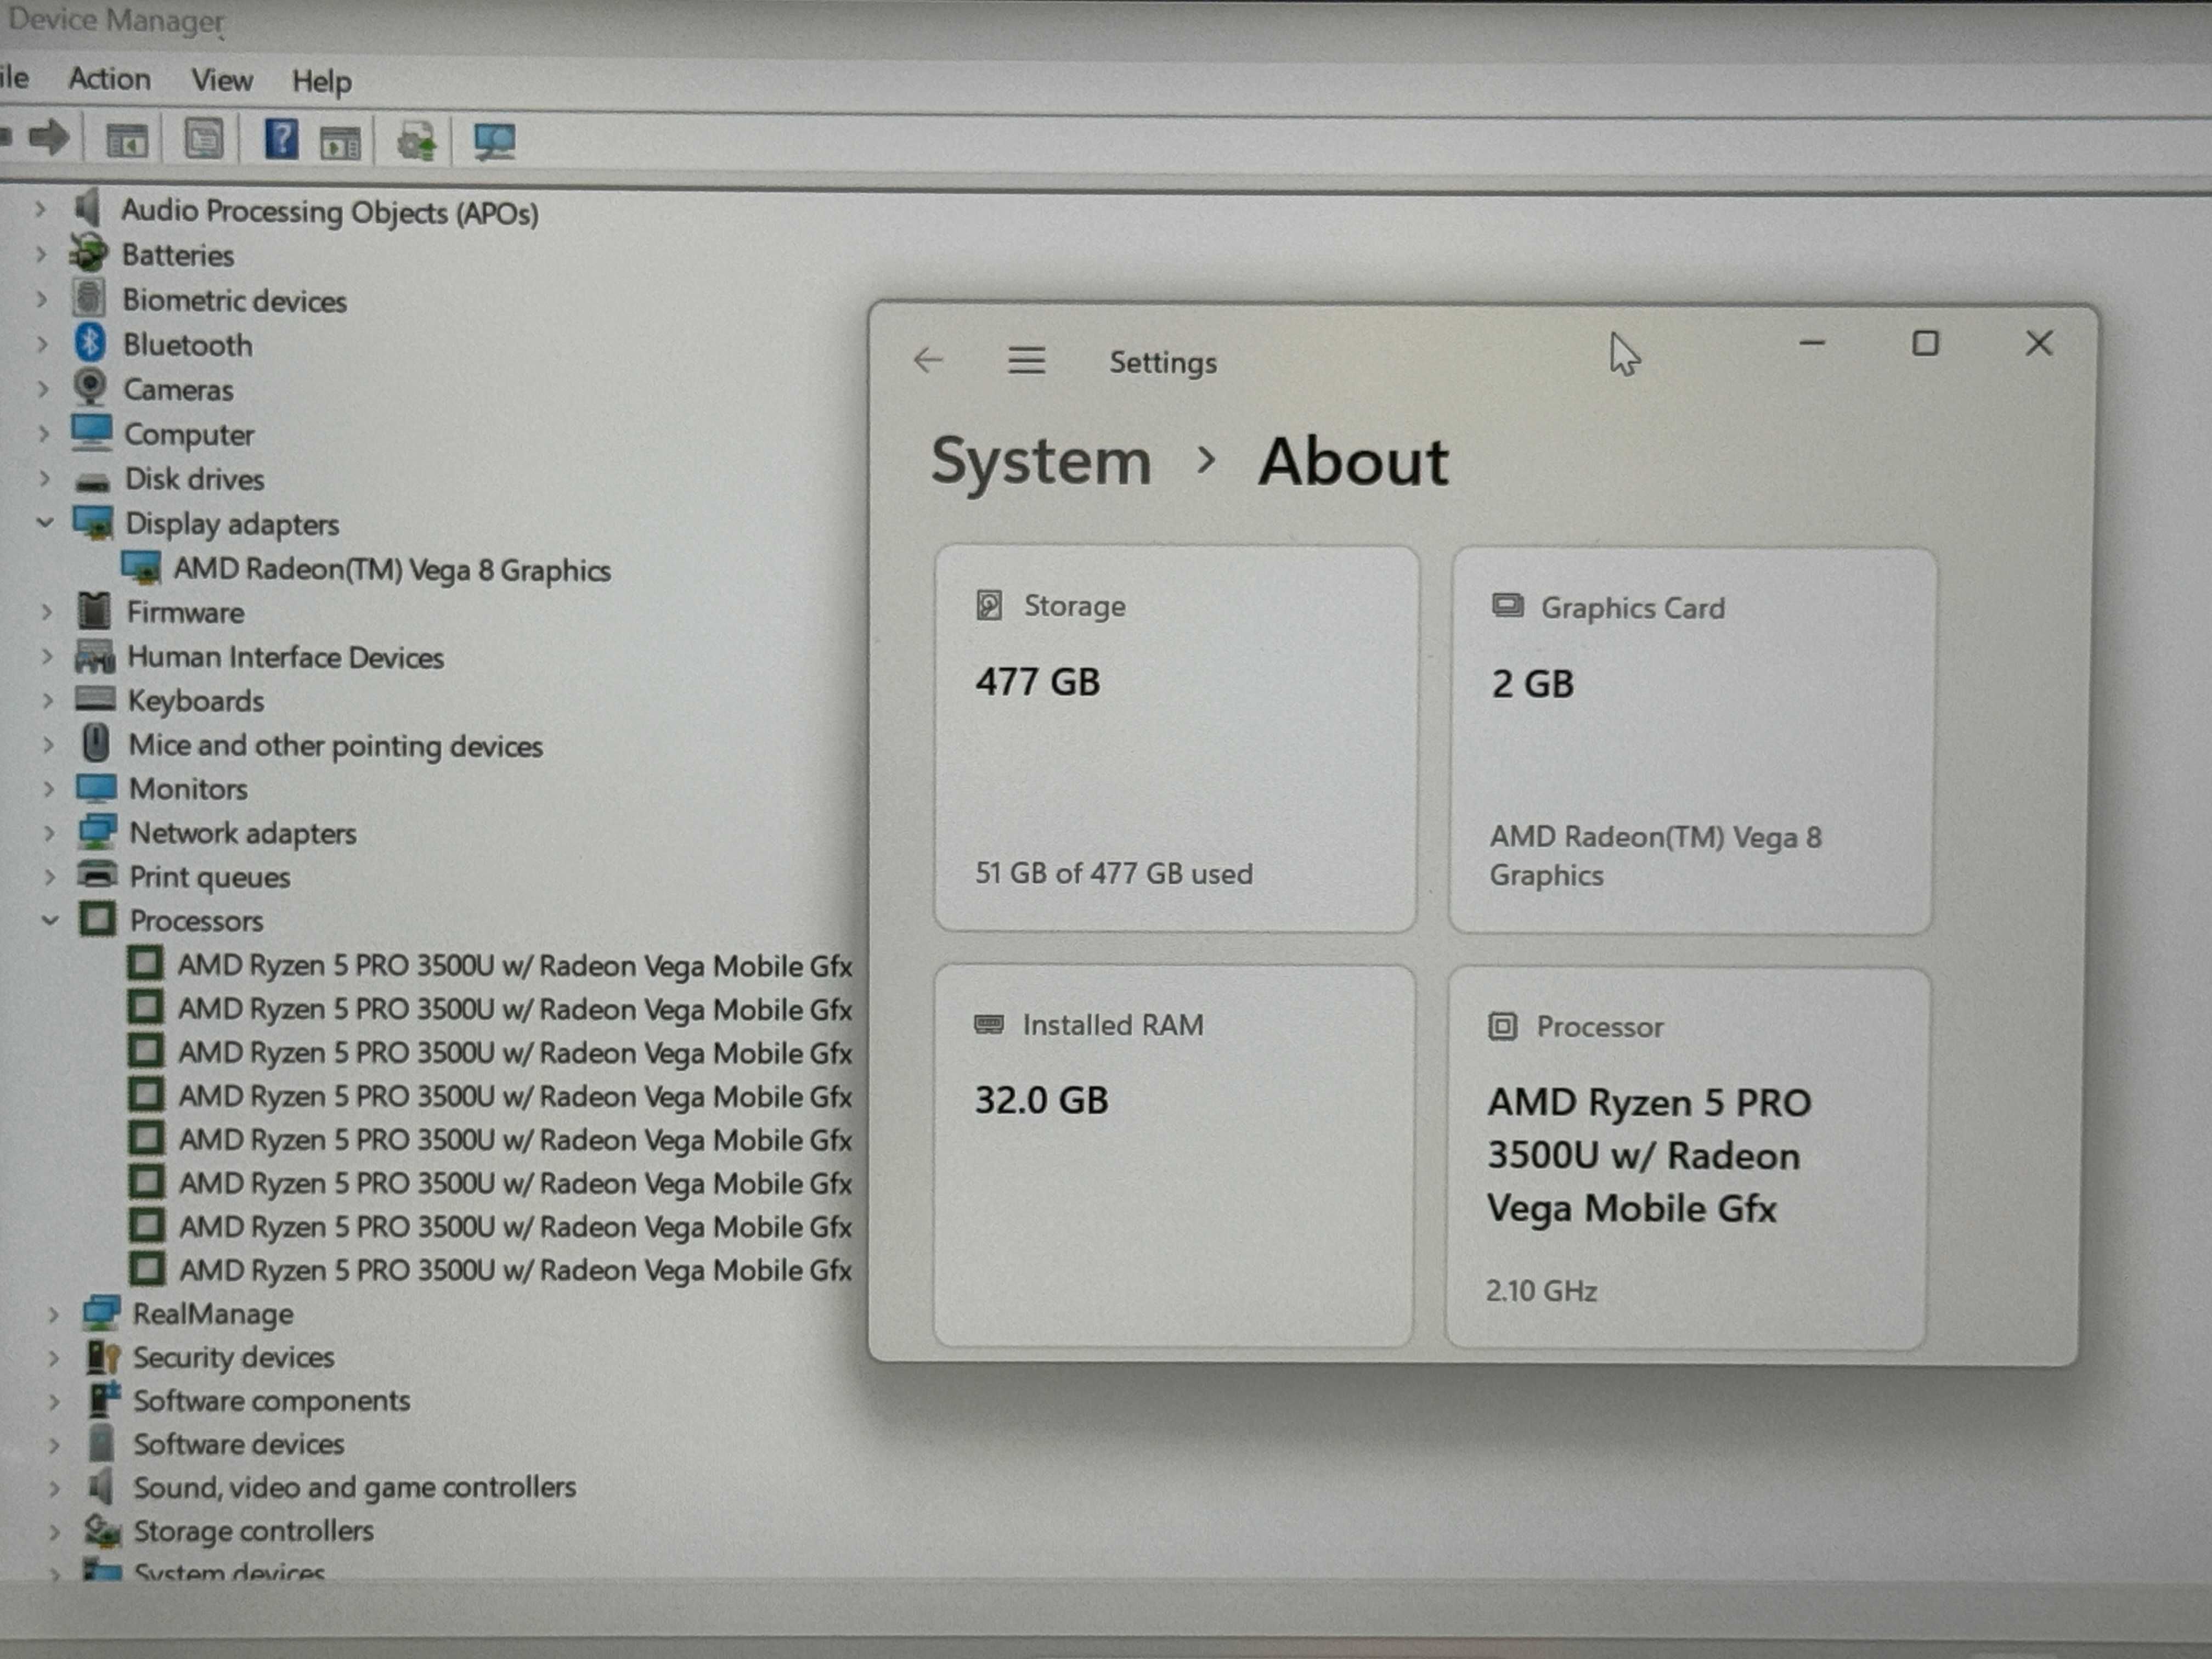The height and width of the screenshot is (1659, 2212).
Task: Go back using the Settings back arrow
Action: point(928,360)
